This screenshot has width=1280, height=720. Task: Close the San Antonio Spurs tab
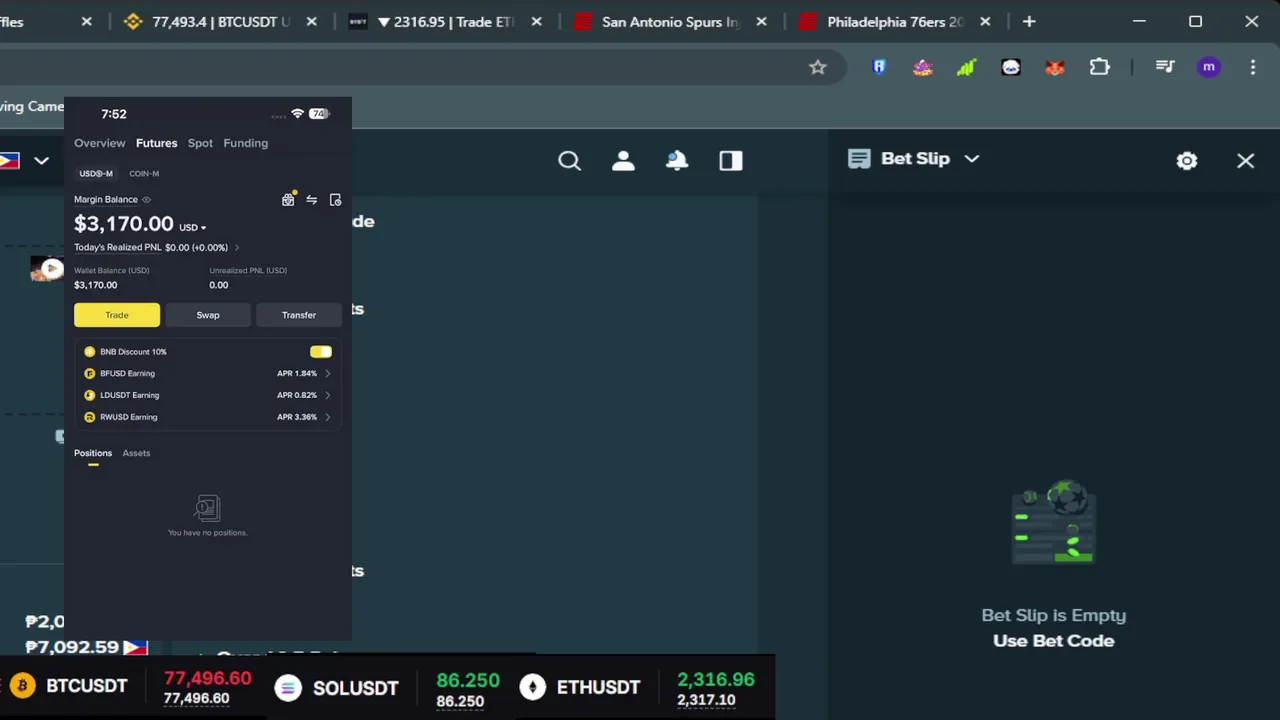762,22
